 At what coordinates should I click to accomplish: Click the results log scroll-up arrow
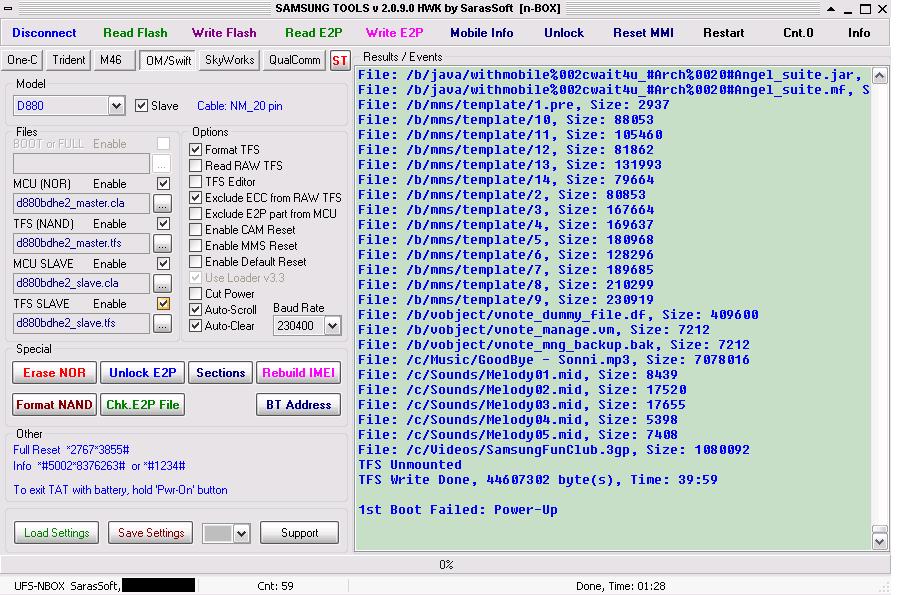pos(880,75)
